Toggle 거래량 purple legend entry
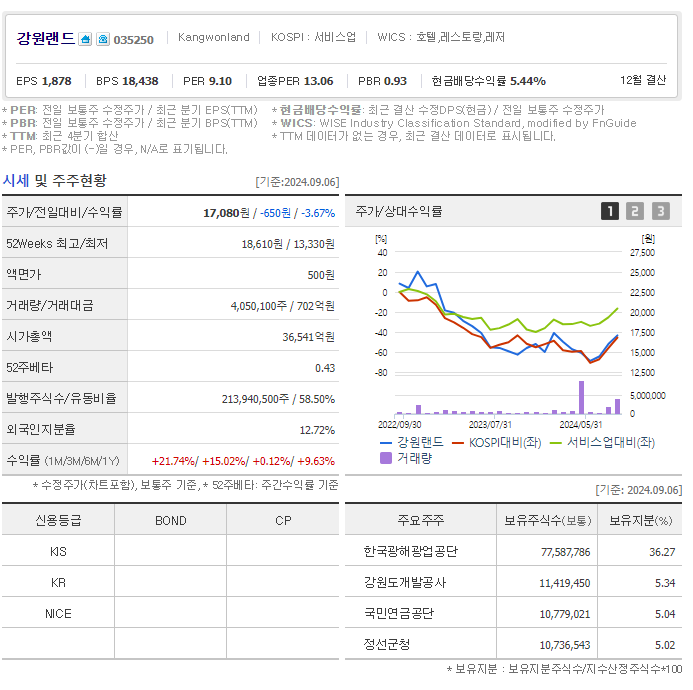The image size is (693, 690). [406, 458]
